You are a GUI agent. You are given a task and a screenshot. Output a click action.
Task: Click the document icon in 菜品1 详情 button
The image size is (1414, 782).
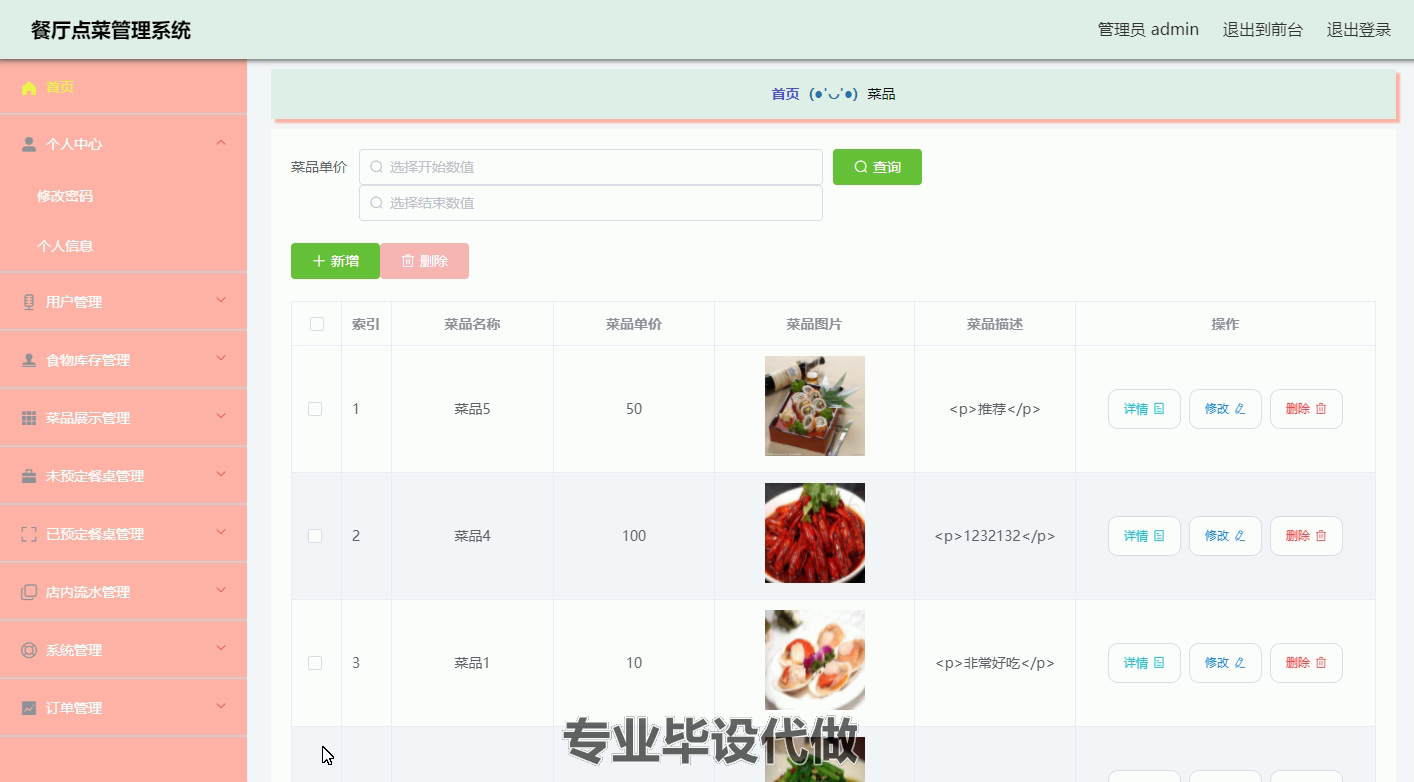click(1159, 663)
